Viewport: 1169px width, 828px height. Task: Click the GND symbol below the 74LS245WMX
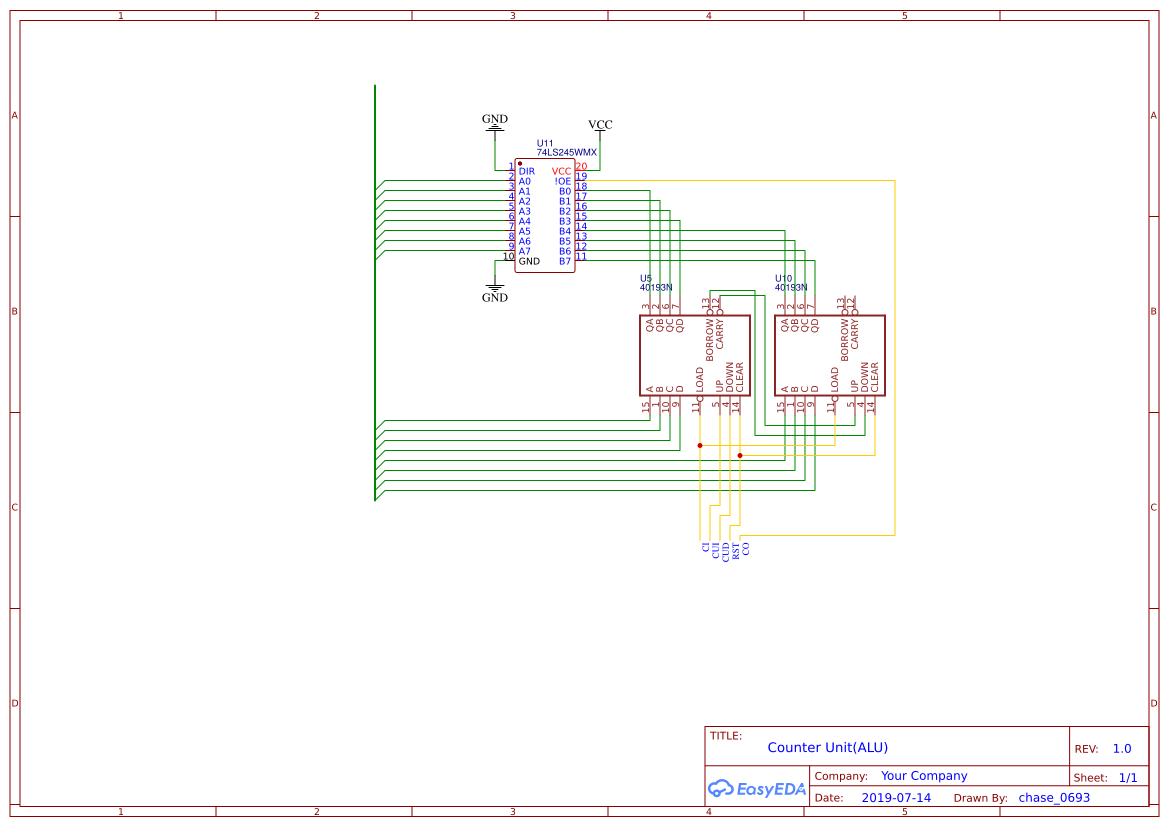495,292
